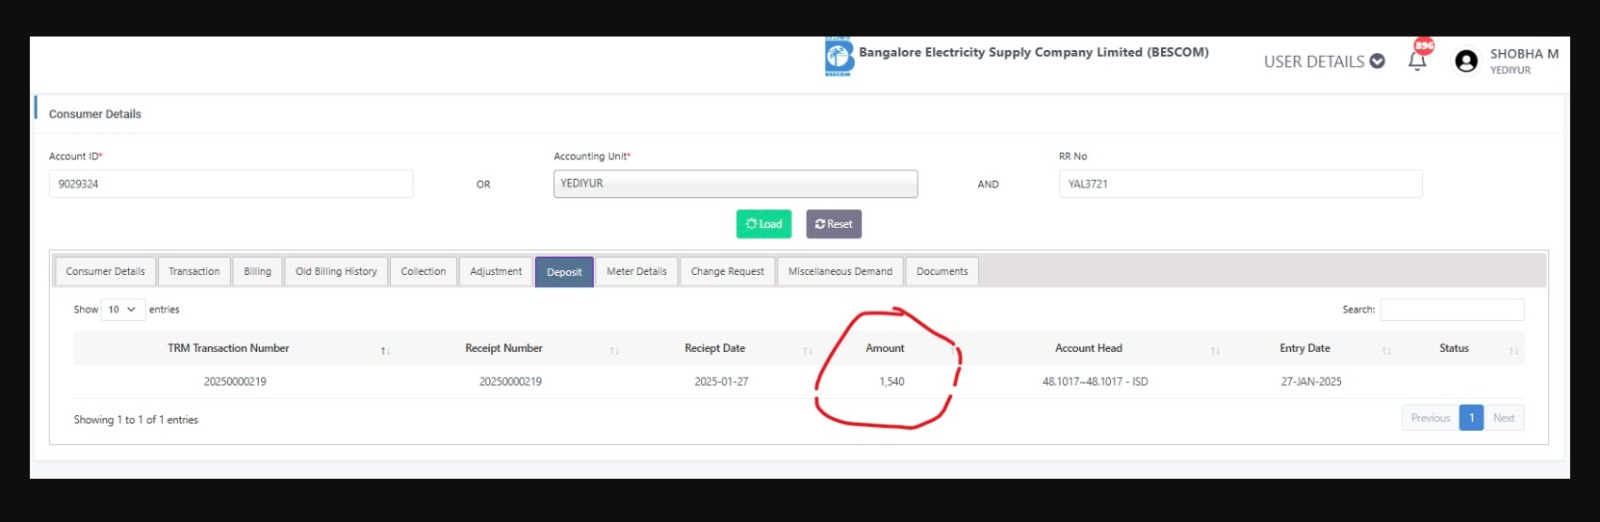The image size is (1600, 522).
Task: Click receipt date 2025-01-27
Action: click(x=721, y=382)
